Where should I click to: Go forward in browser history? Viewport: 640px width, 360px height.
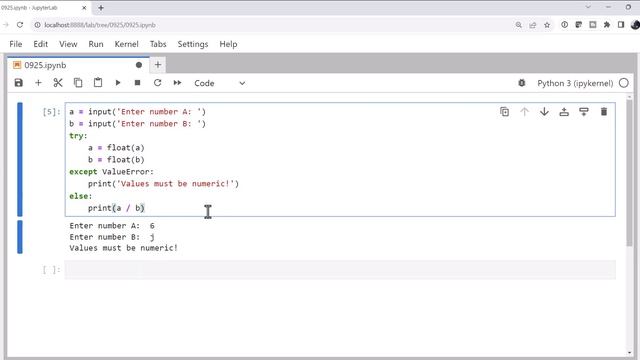click(x=5, y=25)
